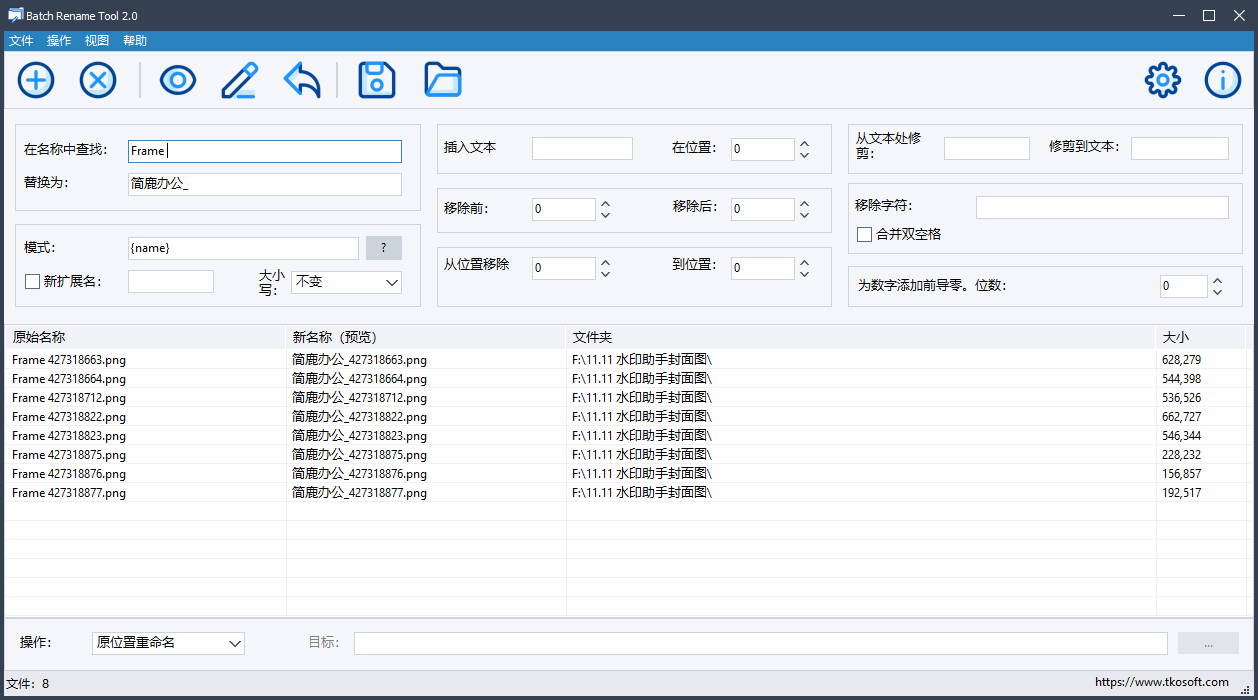Open the 视图 menu
1258x700 pixels.
97,41
